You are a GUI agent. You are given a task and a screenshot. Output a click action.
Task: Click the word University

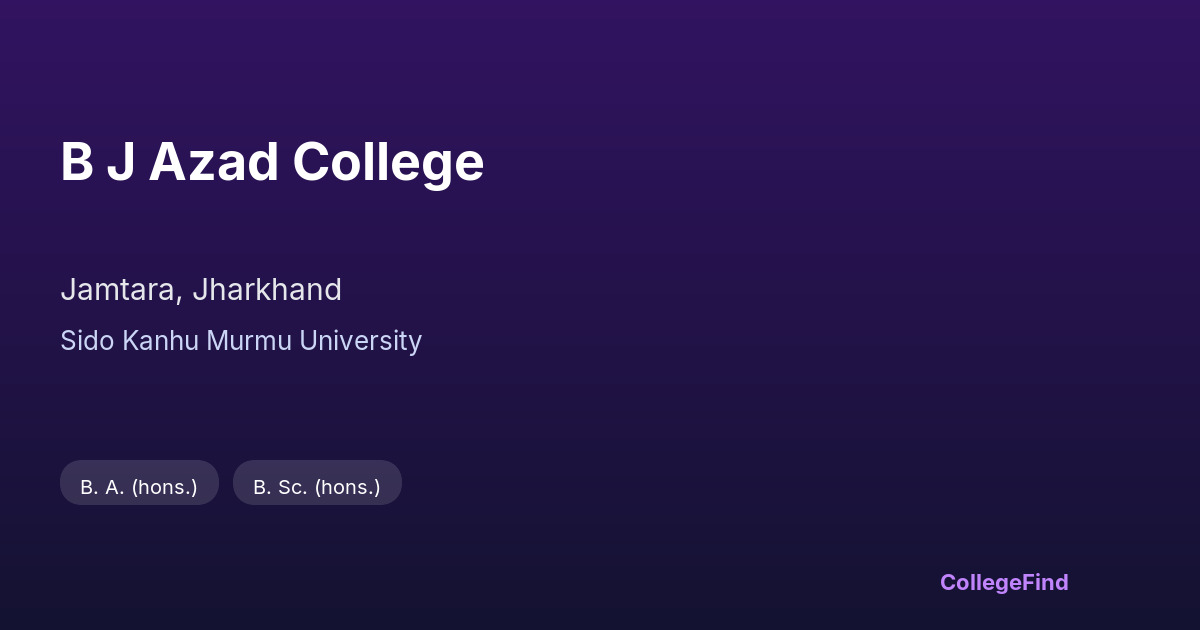(361, 341)
